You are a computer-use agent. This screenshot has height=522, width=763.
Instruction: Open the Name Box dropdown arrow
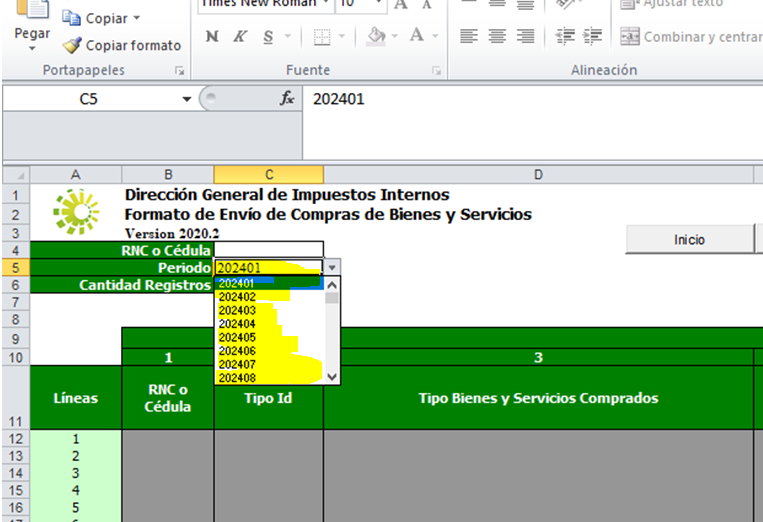point(186,99)
